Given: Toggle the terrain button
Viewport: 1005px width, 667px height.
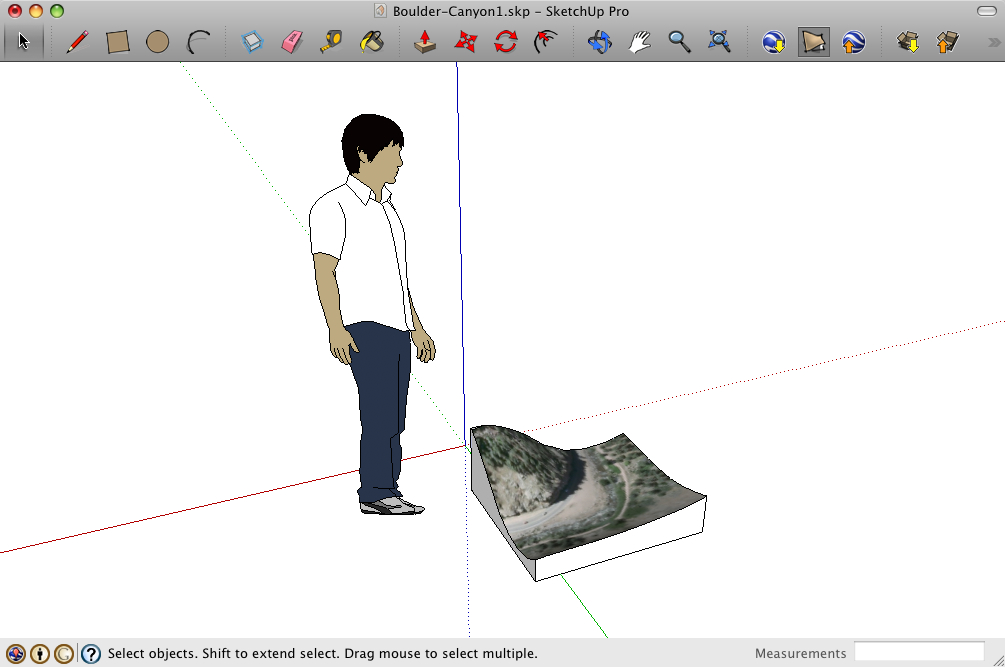Looking at the screenshot, I should (x=813, y=42).
